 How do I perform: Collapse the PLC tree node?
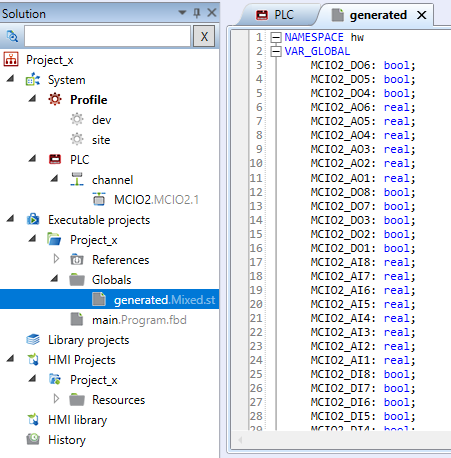pyautogui.click(x=32, y=158)
